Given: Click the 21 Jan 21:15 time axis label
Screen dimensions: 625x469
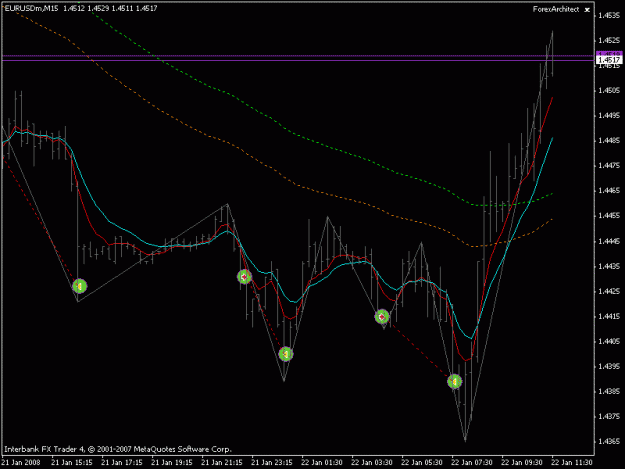Looking at the screenshot, I should (222, 463).
